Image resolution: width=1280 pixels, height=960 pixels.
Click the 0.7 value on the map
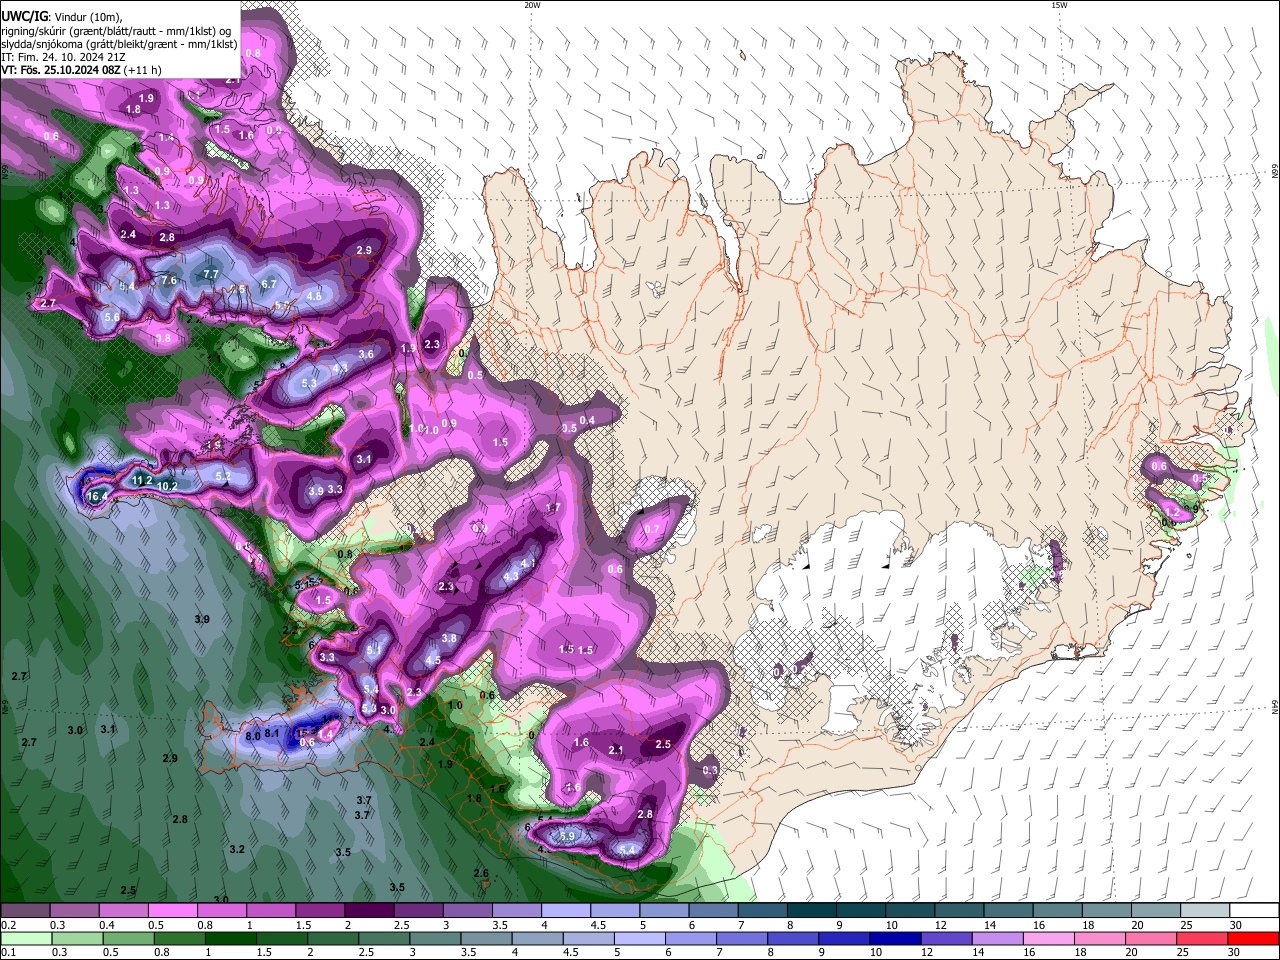click(652, 529)
